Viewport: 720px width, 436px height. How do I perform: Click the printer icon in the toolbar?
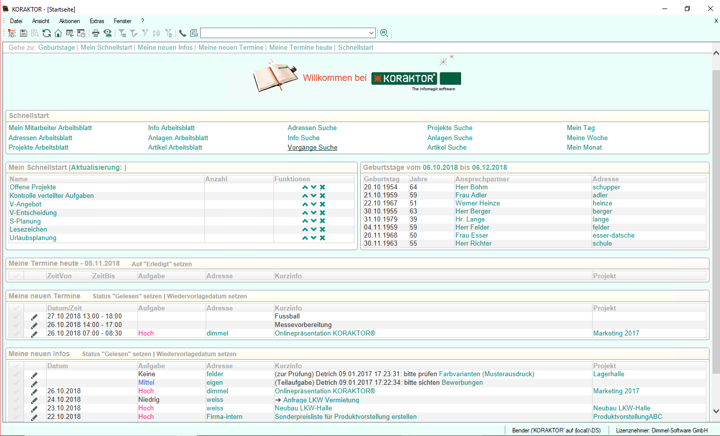pyautogui.click(x=96, y=33)
